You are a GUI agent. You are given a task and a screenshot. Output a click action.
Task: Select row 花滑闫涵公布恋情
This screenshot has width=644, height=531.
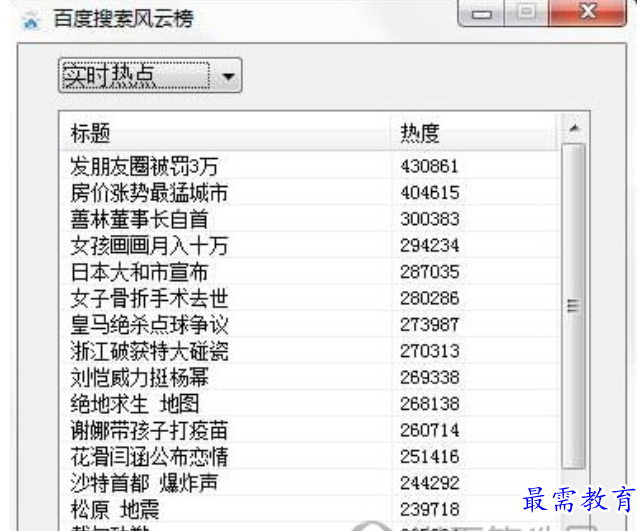pos(309,456)
